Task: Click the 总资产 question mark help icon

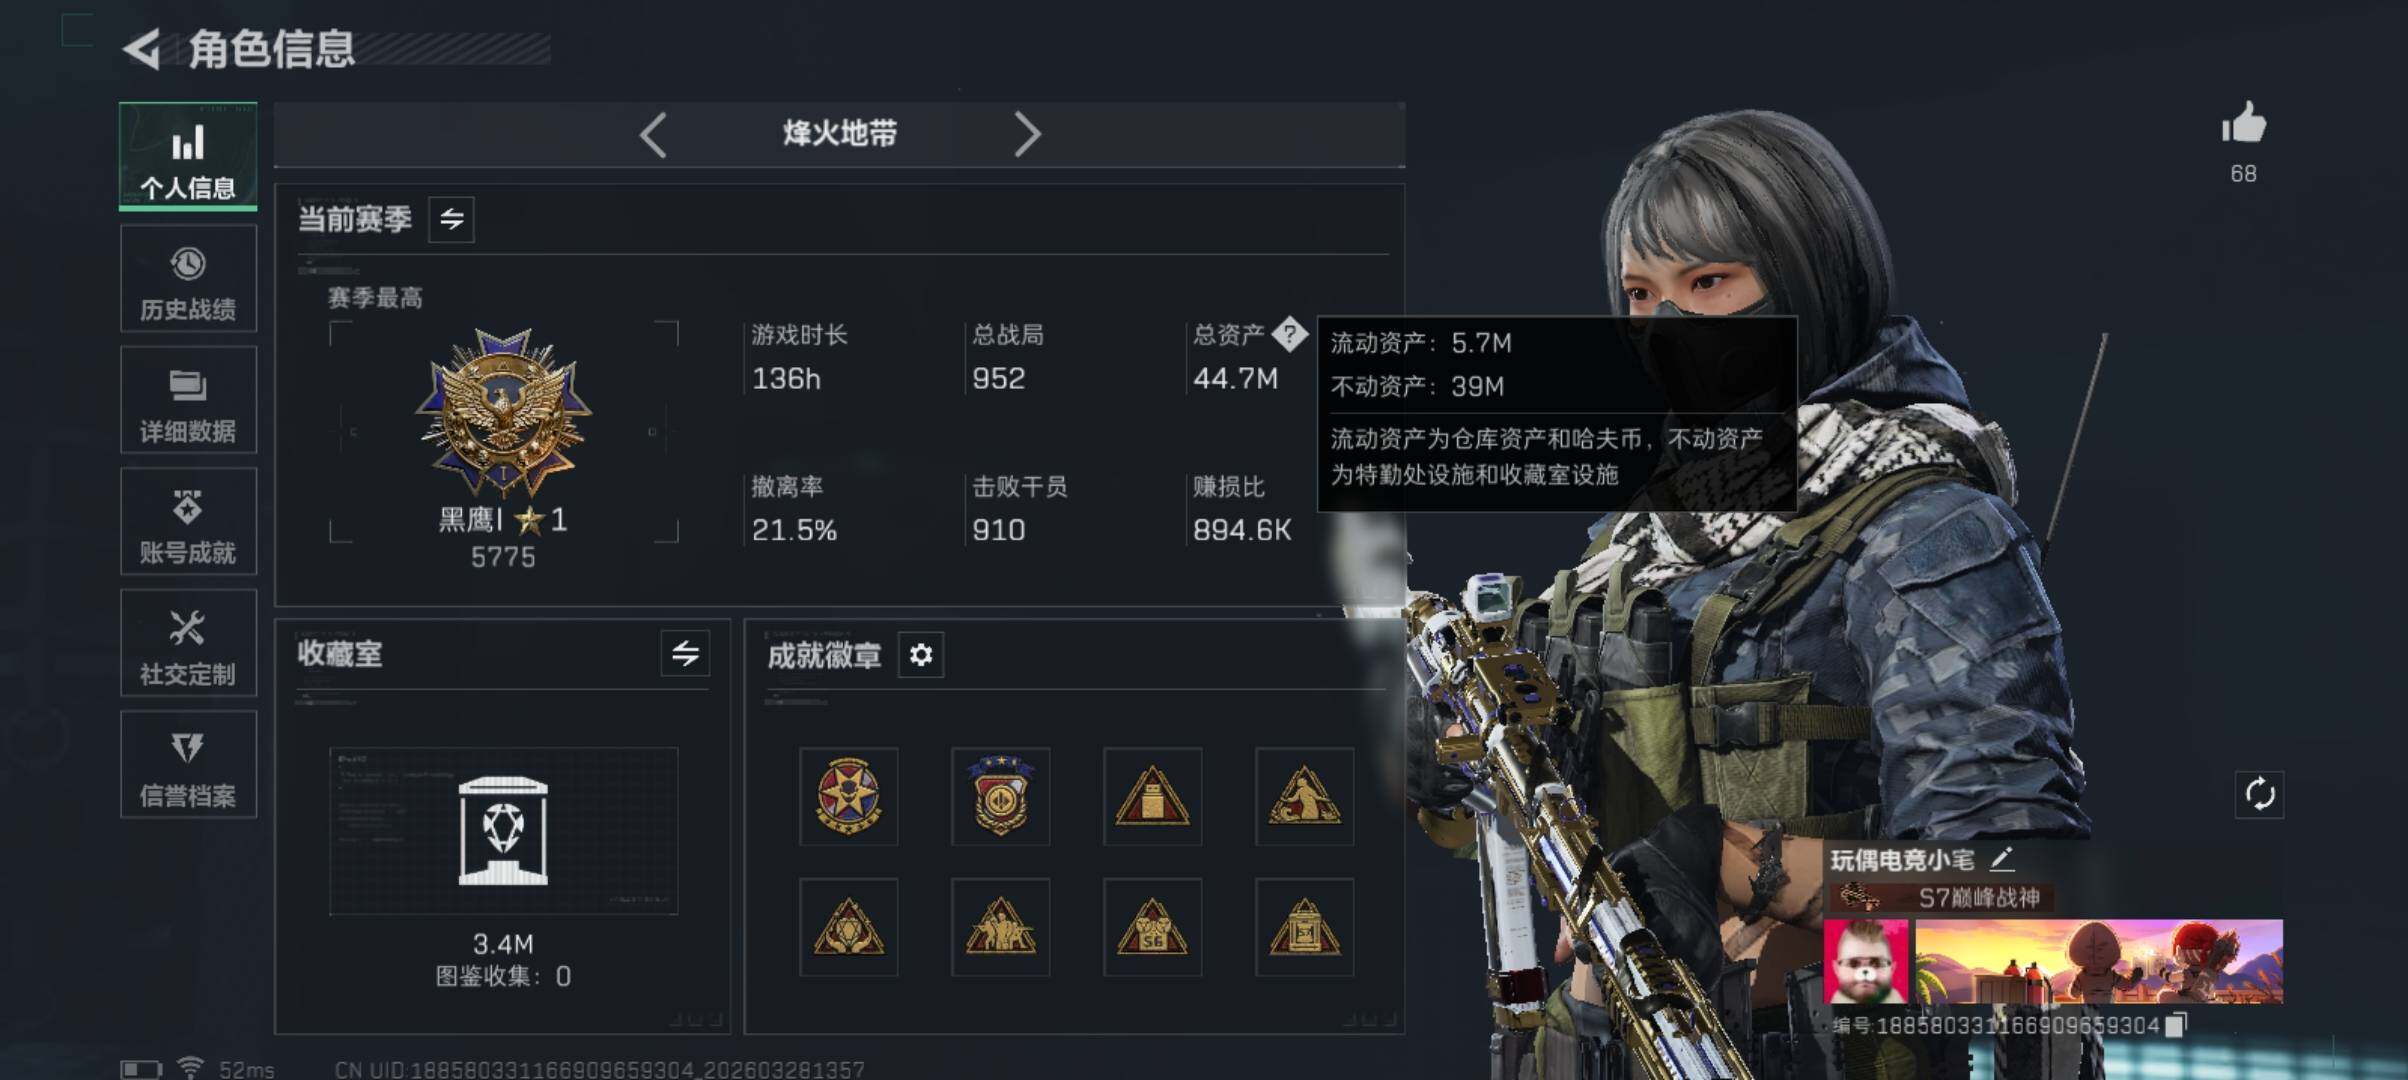Action: 1289,334
